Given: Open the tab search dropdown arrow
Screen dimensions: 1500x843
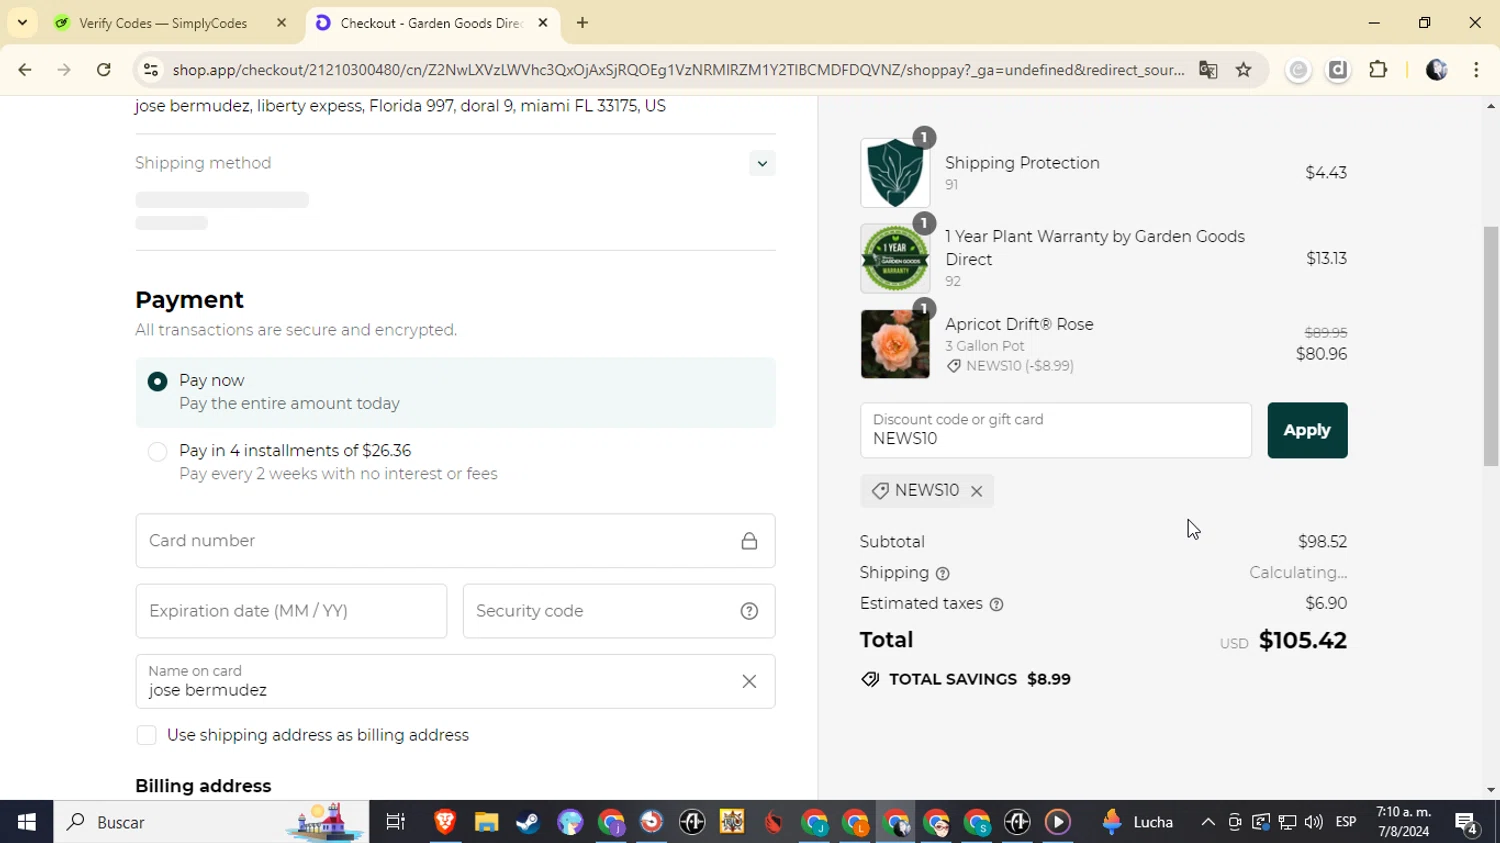Looking at the screenshot, I should pos(22,22).
